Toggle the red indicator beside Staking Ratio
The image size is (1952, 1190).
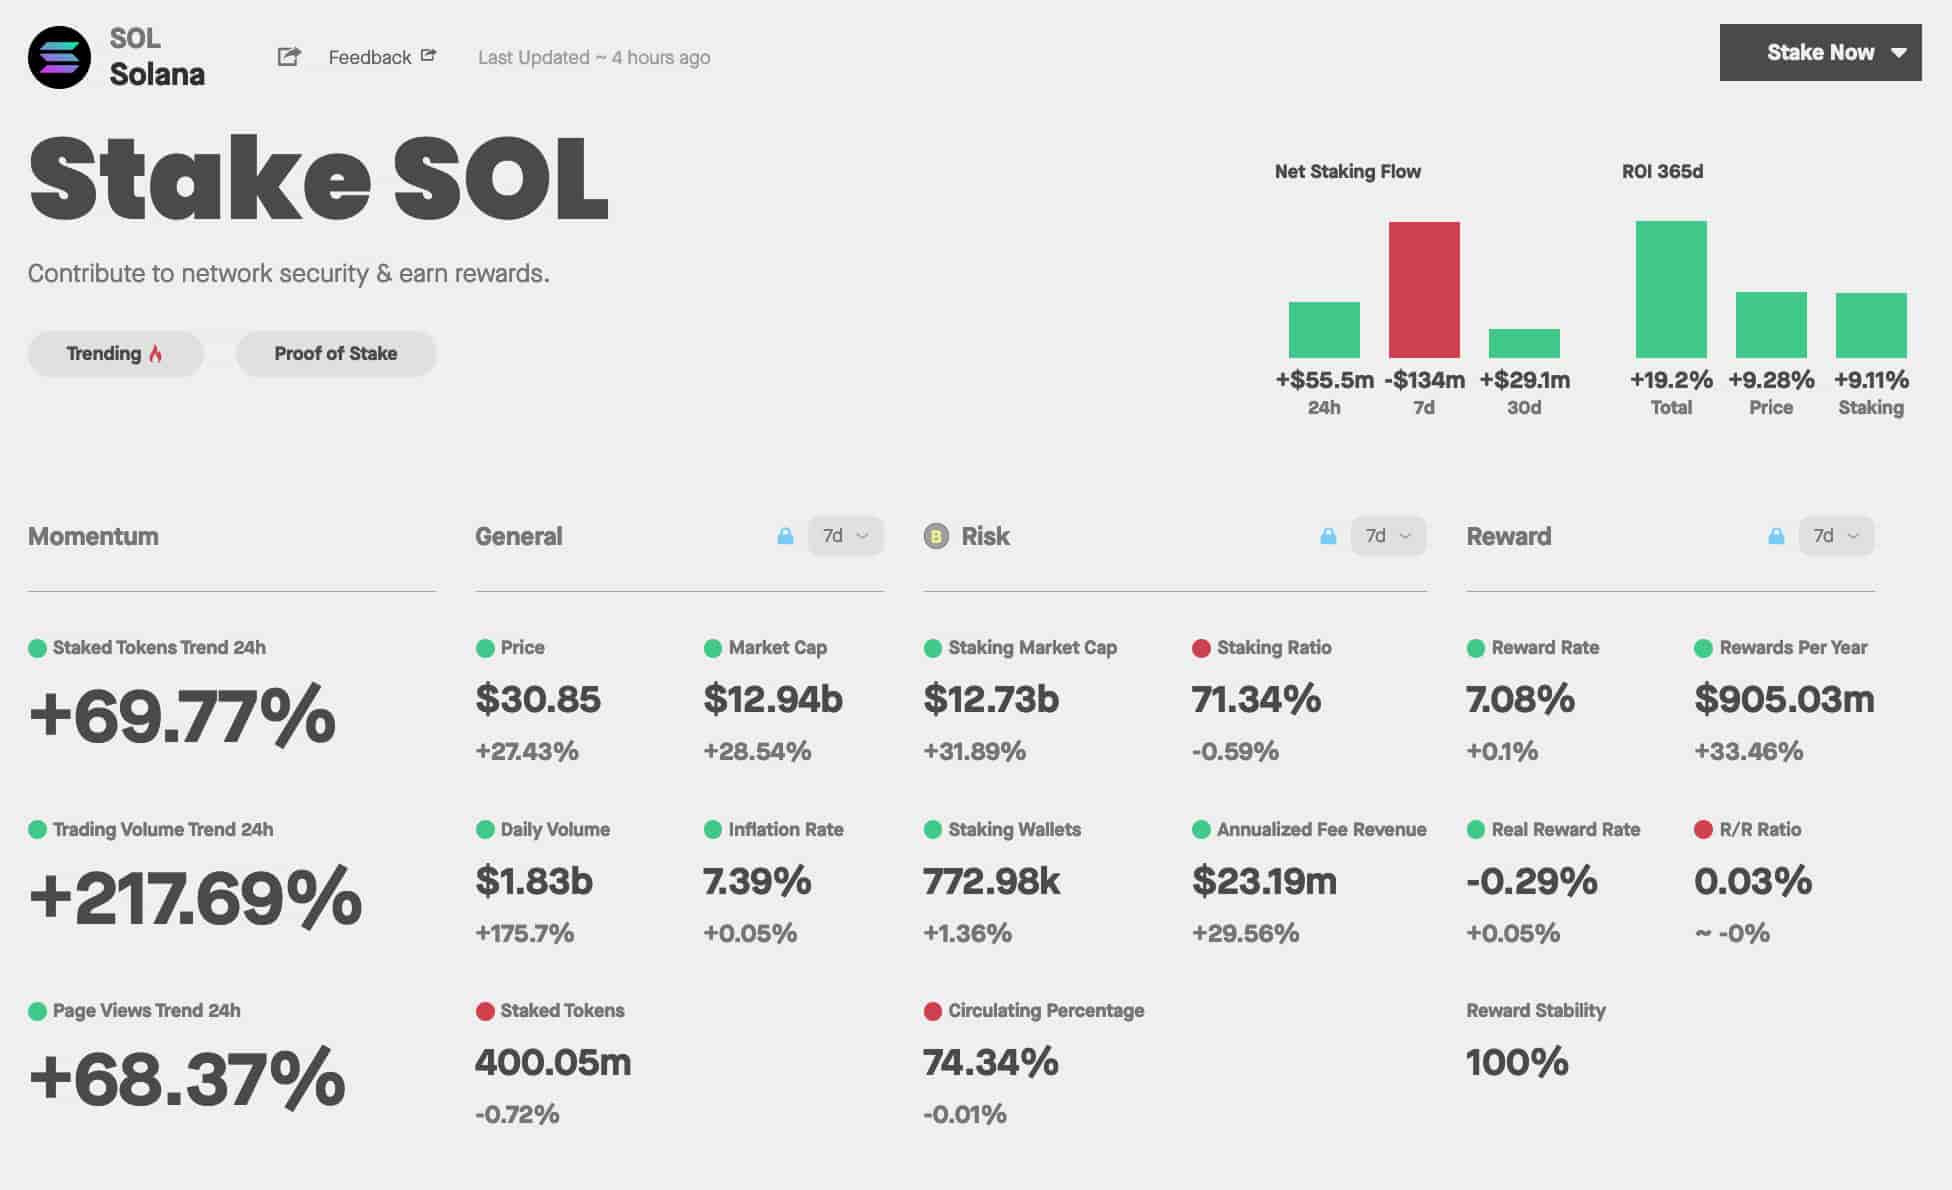[x=1203, y=648]
